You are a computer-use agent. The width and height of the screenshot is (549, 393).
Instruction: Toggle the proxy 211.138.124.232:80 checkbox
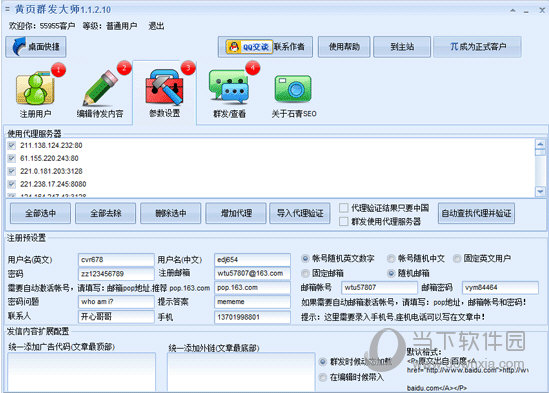[x=12, y=145]
